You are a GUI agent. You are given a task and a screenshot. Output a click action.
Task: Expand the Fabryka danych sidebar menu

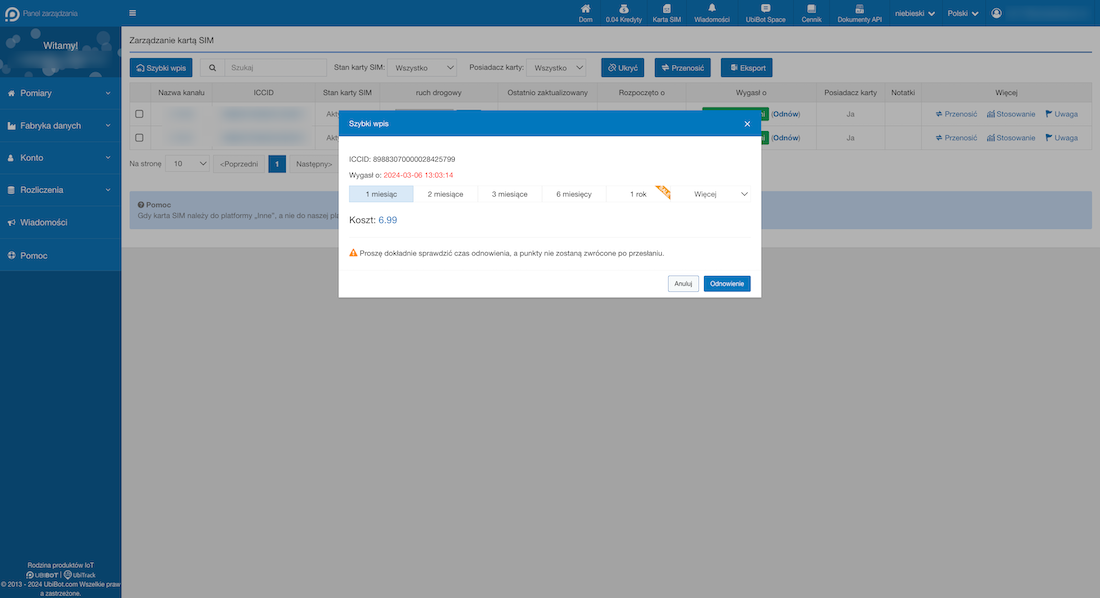[x=60, y=126]
